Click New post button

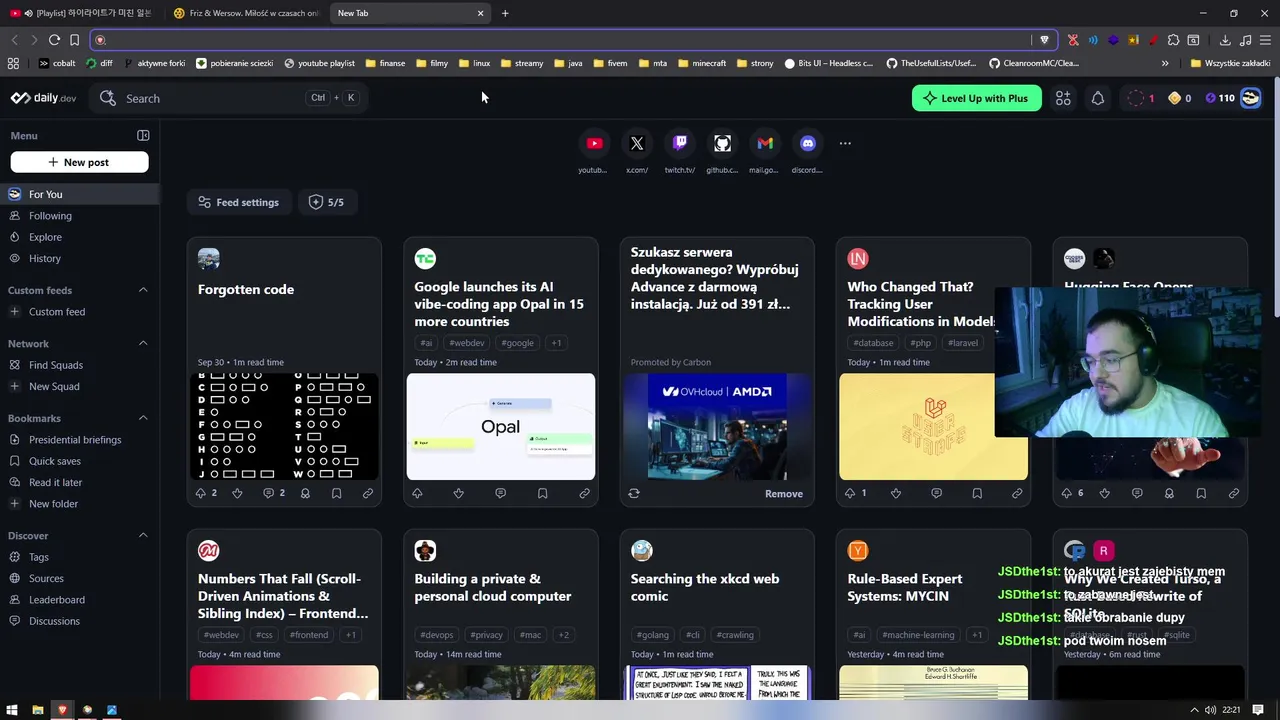79,162
